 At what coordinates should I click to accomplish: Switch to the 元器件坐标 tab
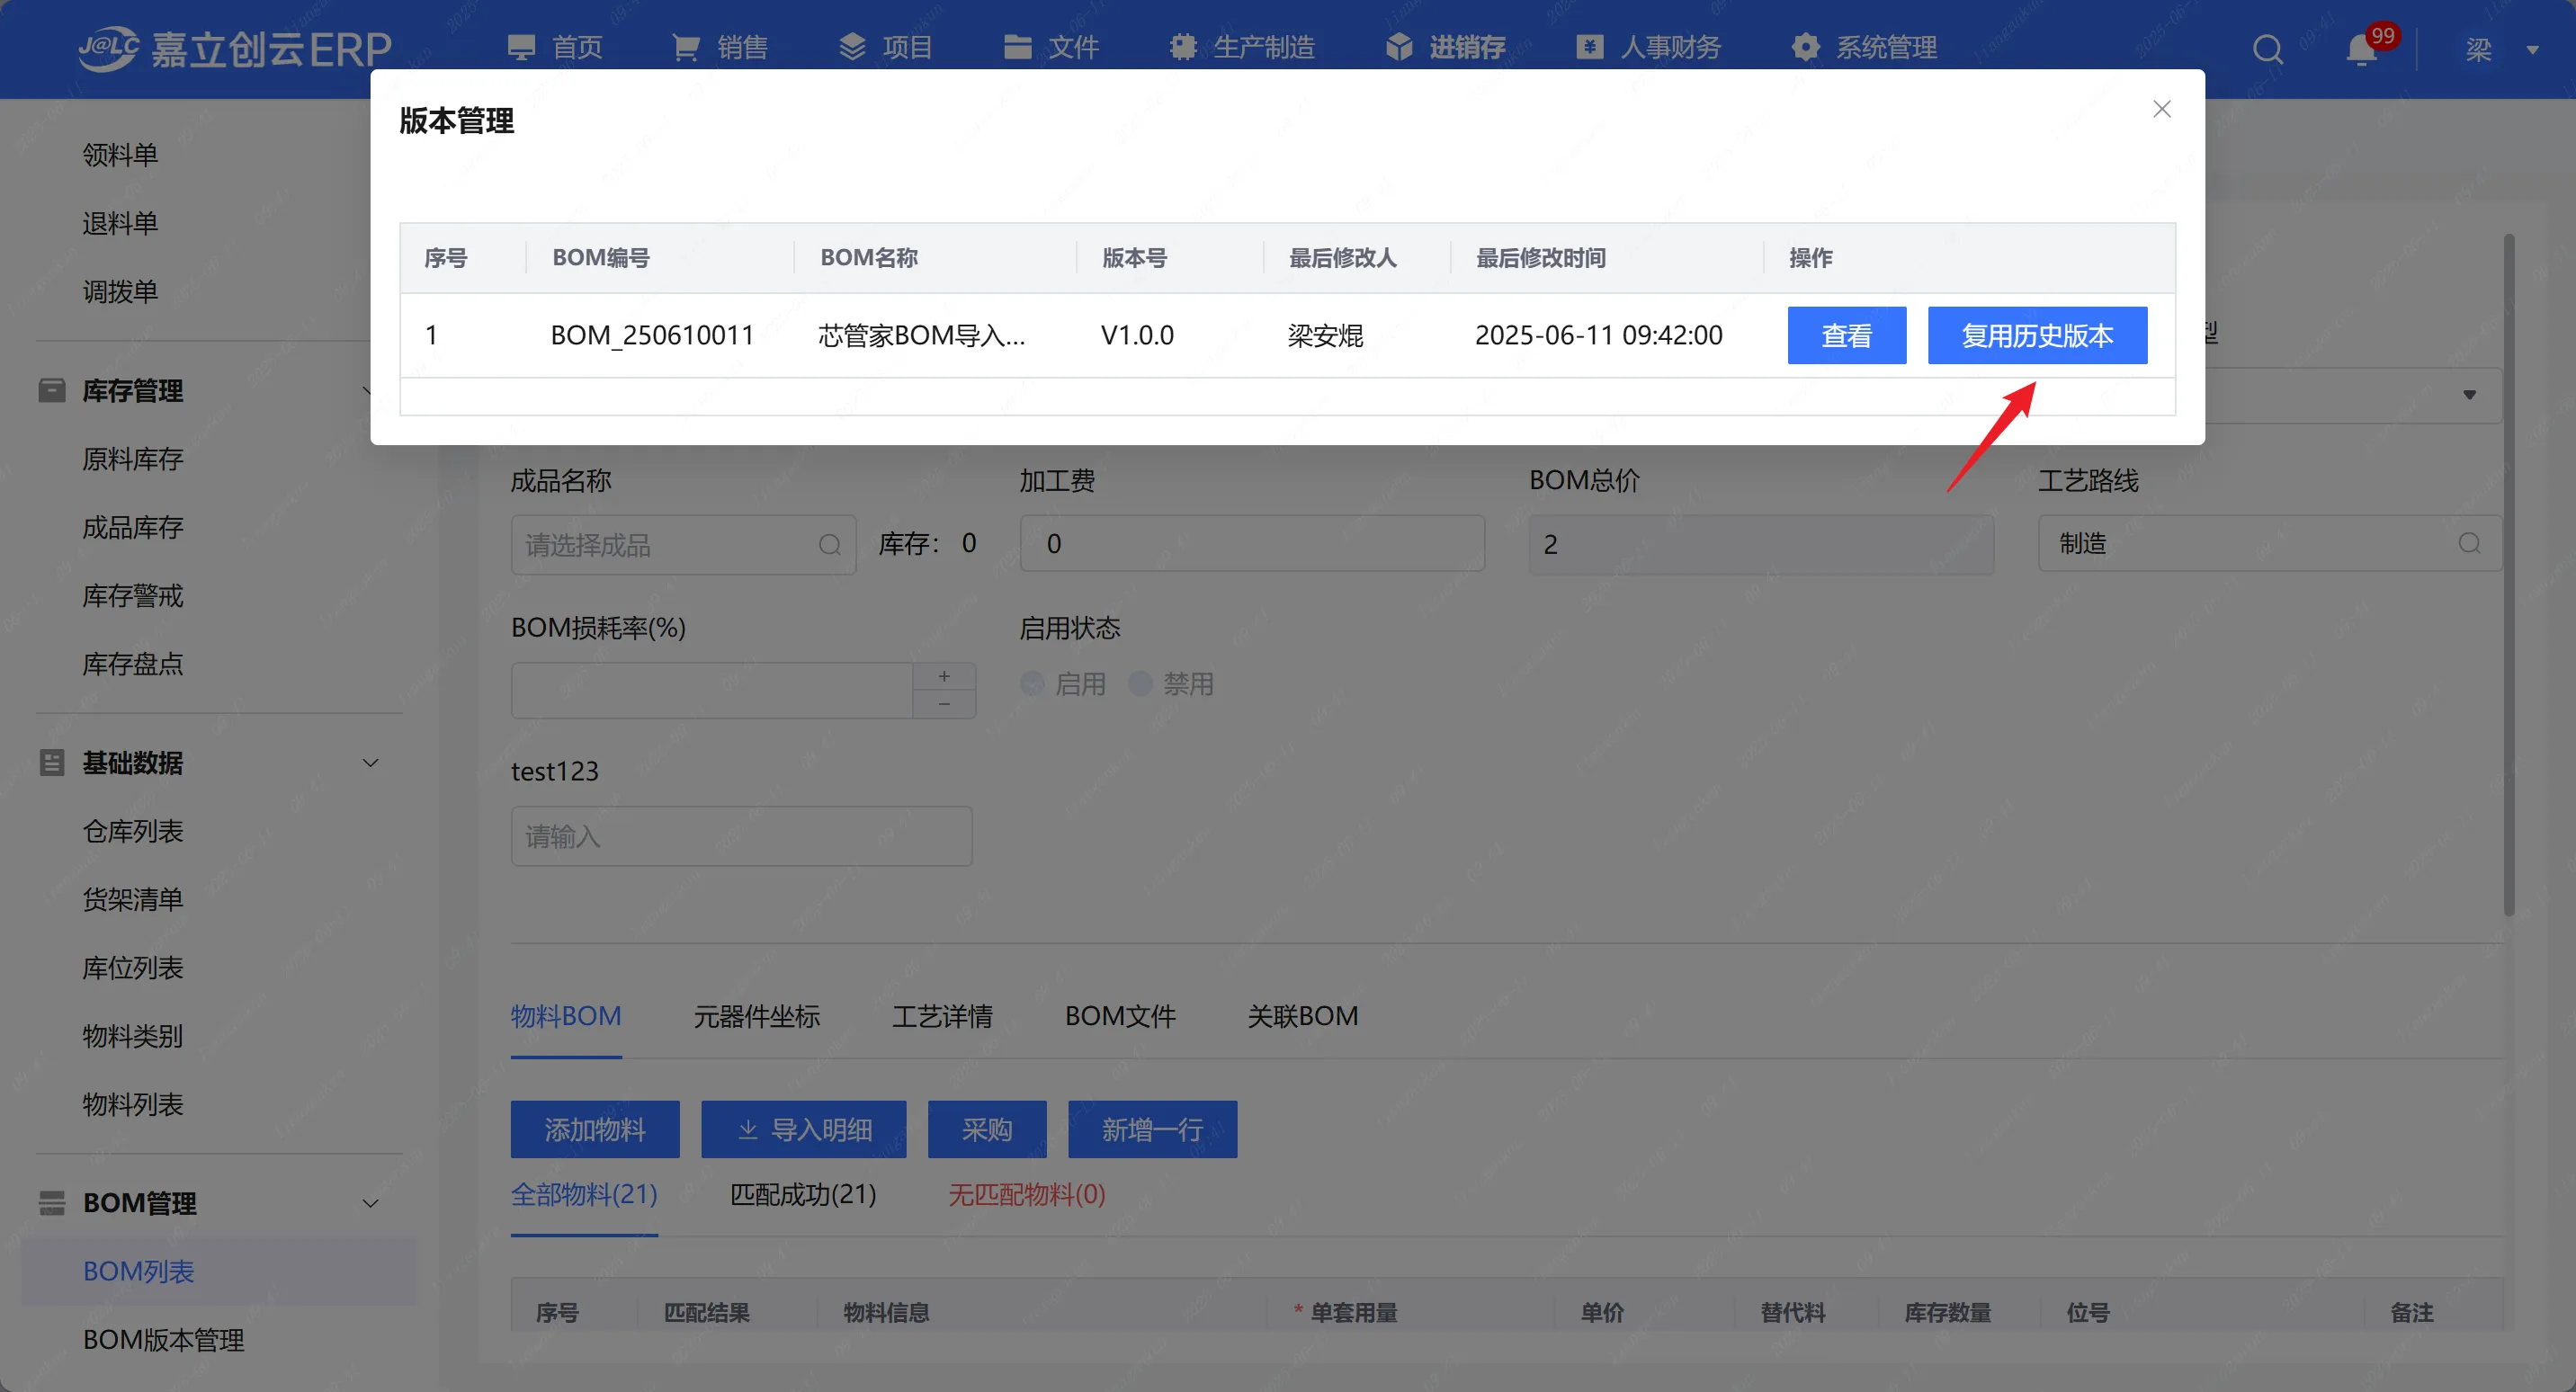pyautogui.click(x=756, y=1016)
